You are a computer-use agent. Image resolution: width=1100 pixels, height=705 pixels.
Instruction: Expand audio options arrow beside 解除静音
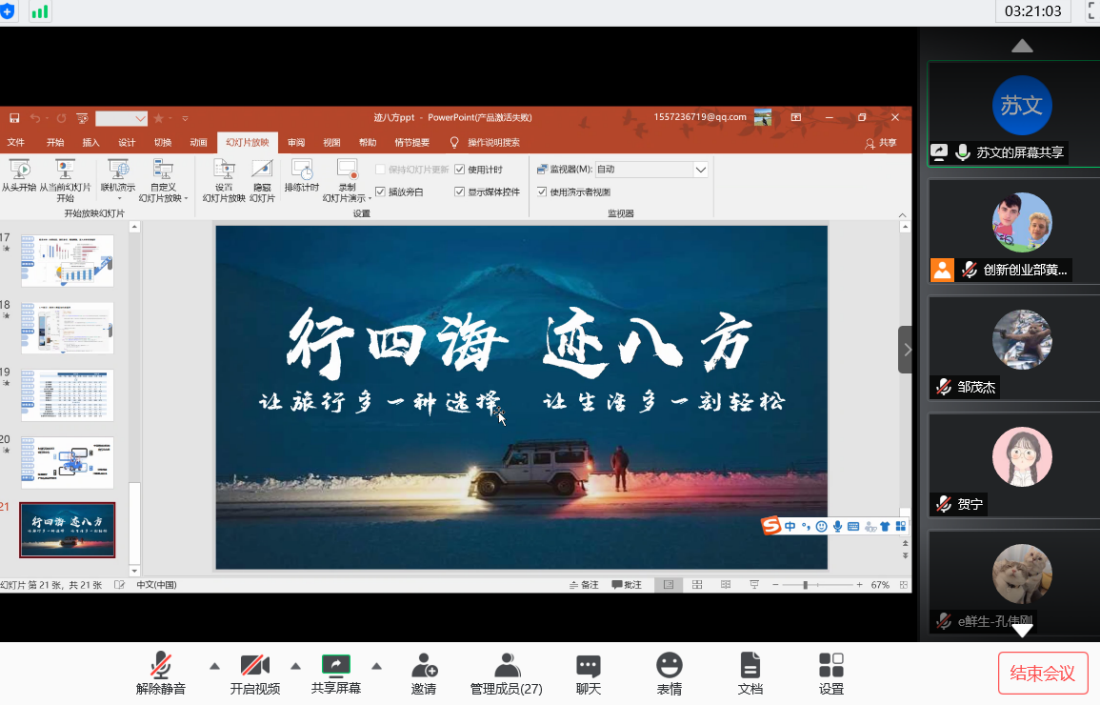tap(214, 666)
